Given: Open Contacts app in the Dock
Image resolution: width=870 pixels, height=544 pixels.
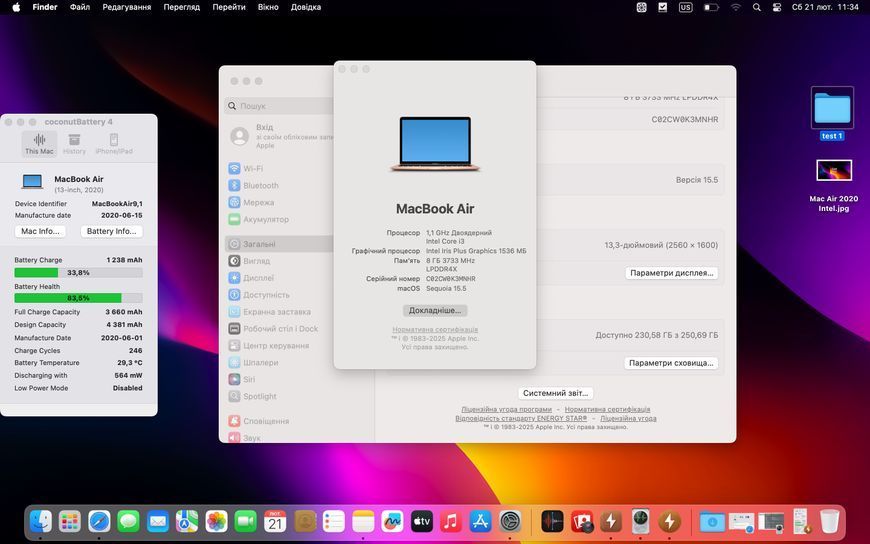Looking at the screenshot, I should [305, 521].
